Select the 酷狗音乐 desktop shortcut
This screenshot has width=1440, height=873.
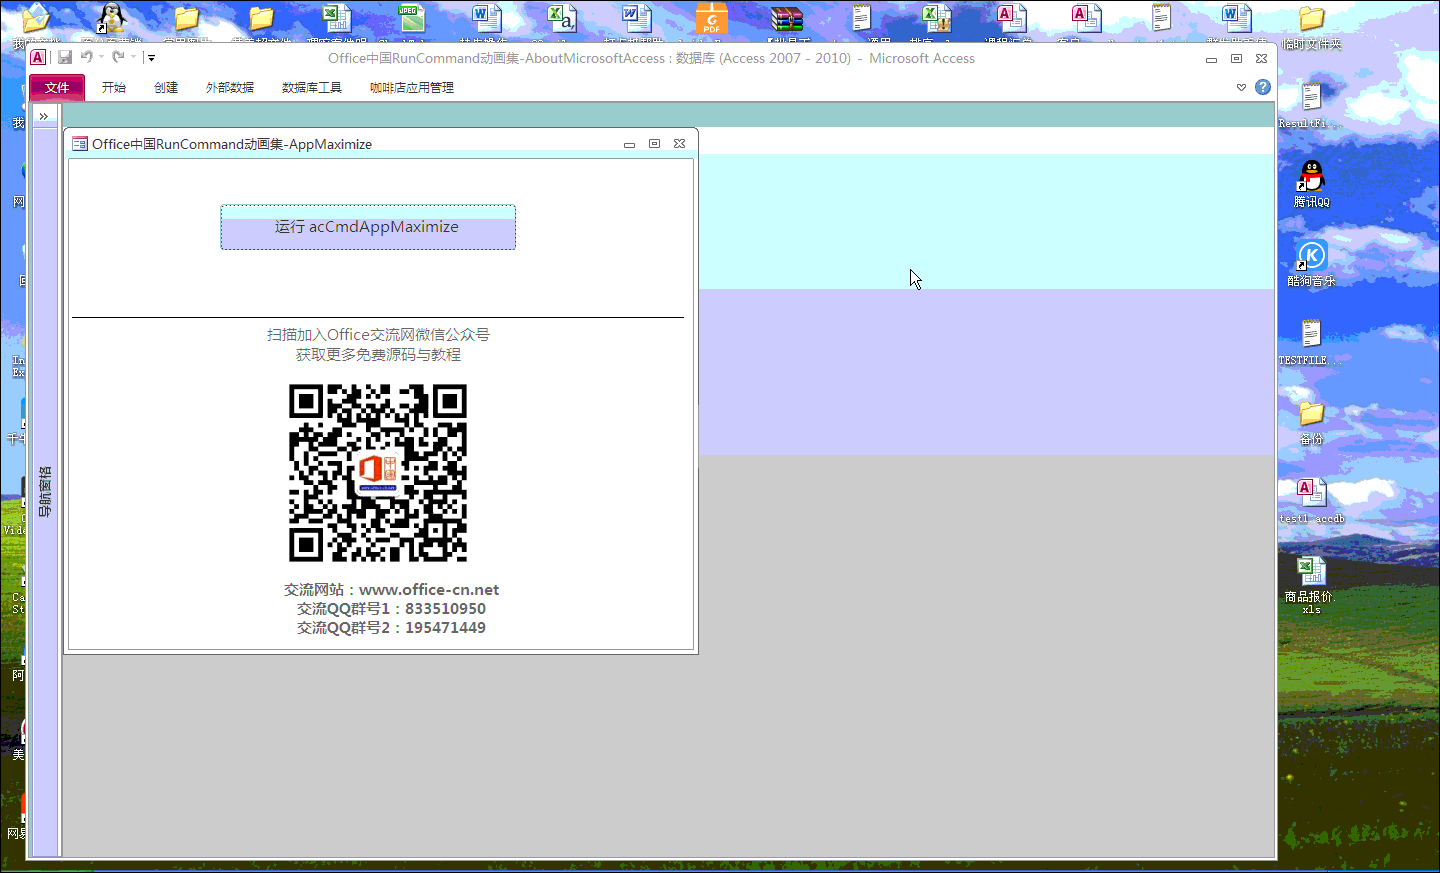point(1311,263)
